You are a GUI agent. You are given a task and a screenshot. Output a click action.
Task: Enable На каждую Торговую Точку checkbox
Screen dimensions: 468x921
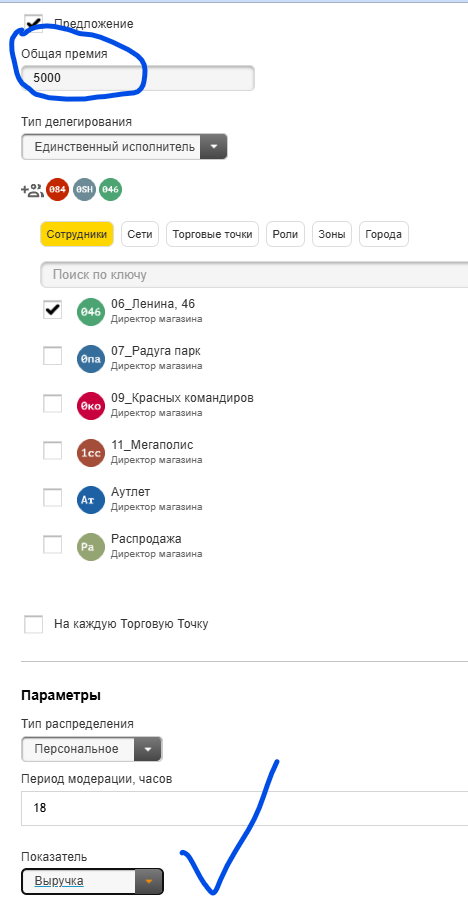point(33,624)
